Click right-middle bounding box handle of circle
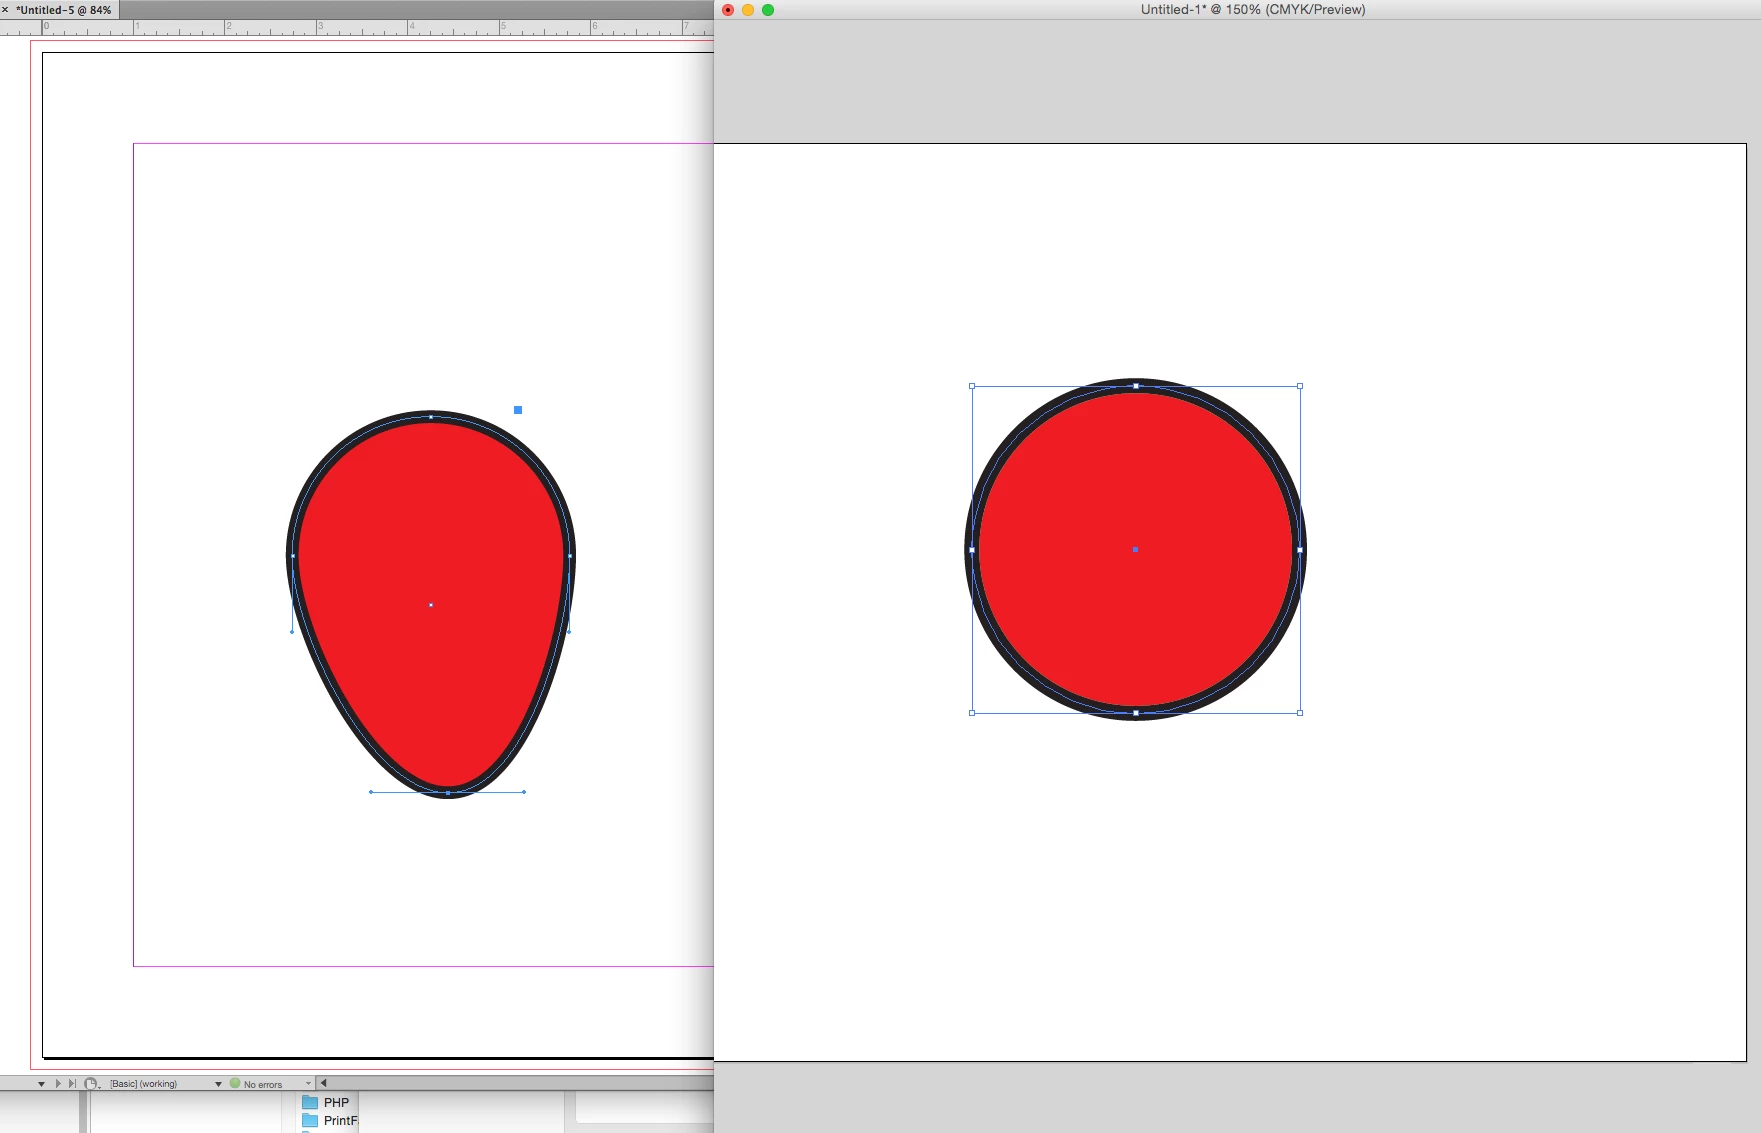This screenshot has height=1133, width=1761. tap(1300, 550)
